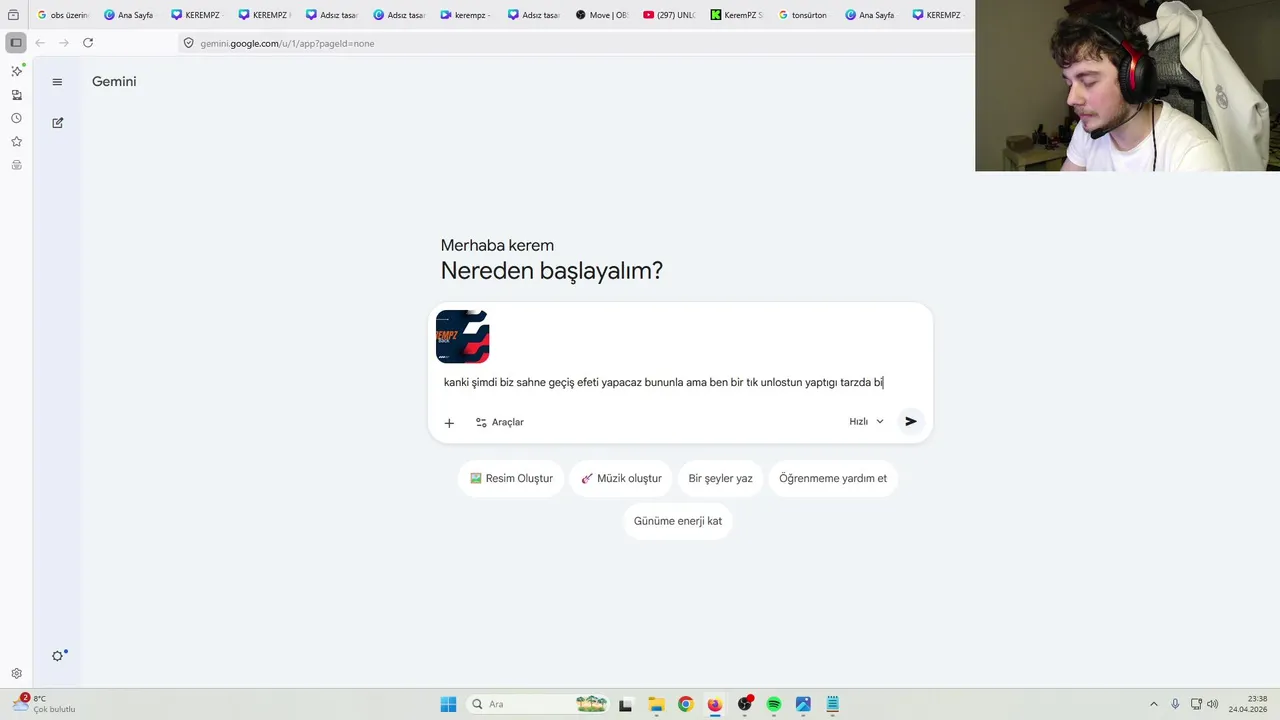The image size is (1280, 720).
Task: Start a new chat with pencil icon
Action: pos(57,123)
